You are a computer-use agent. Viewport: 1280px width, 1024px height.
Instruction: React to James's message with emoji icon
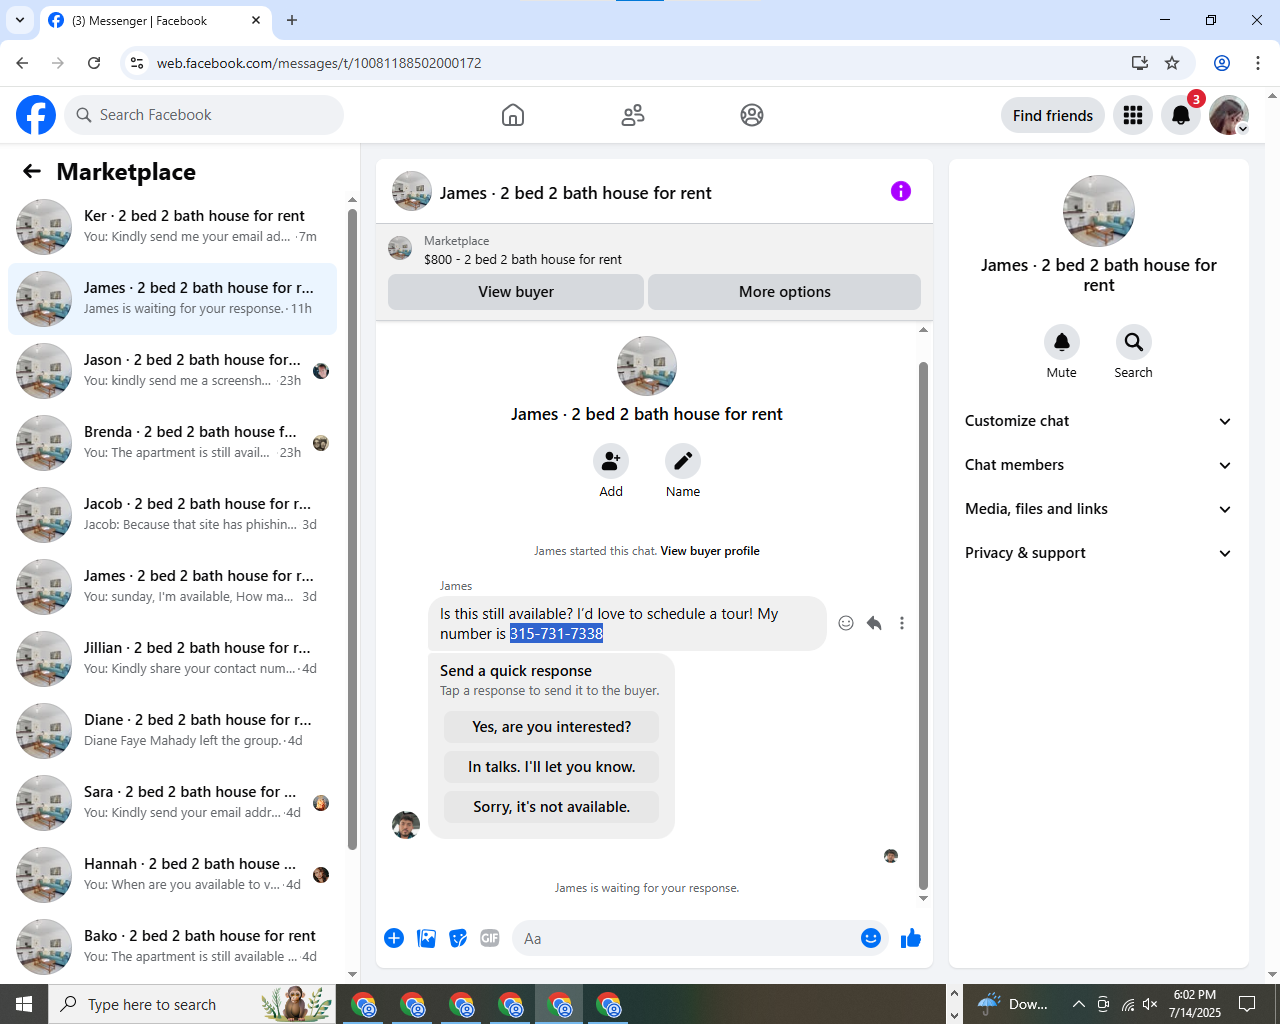click(846, 623)
